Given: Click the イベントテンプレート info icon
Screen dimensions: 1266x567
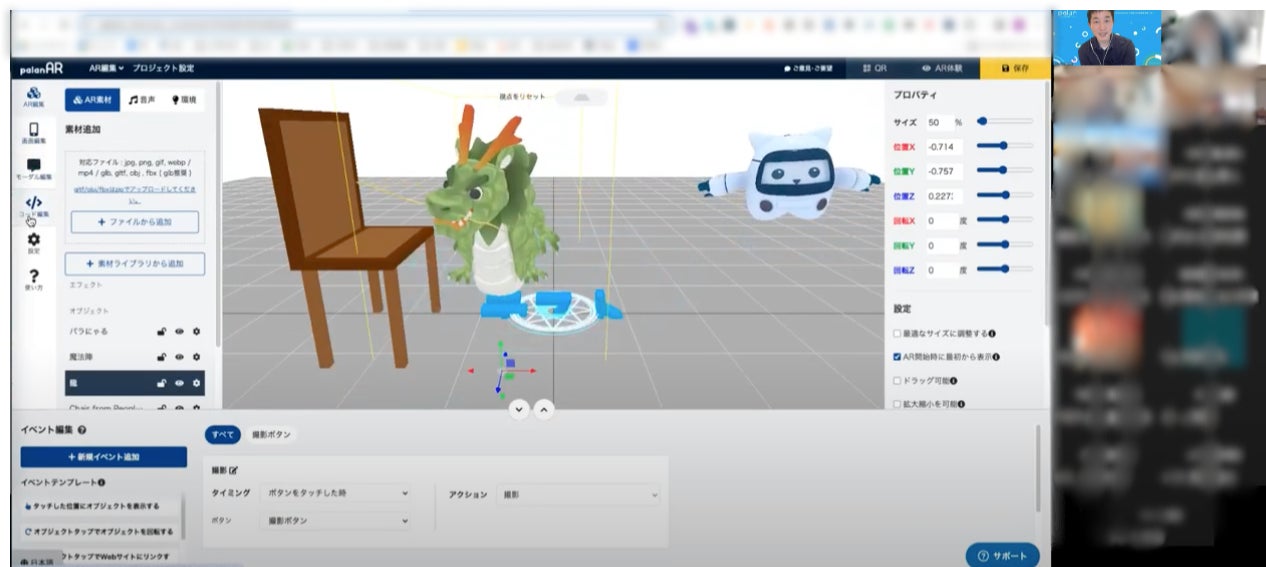Looking at the screenshot, I should (102, 482).
